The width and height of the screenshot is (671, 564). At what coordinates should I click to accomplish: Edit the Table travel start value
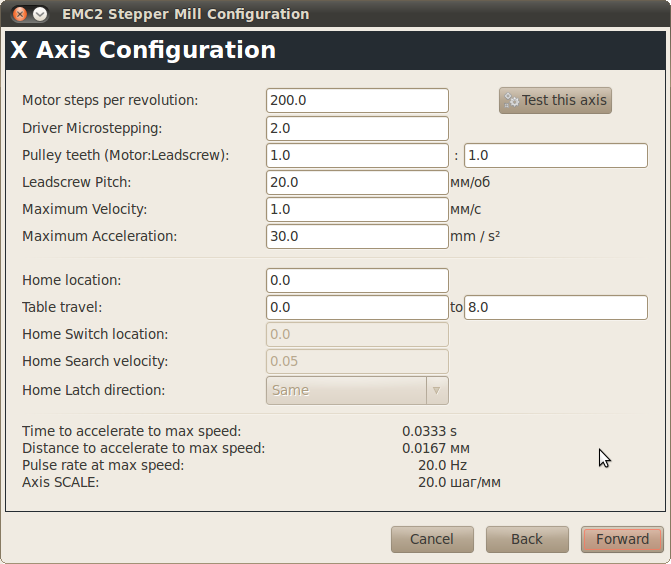point(357,307)
